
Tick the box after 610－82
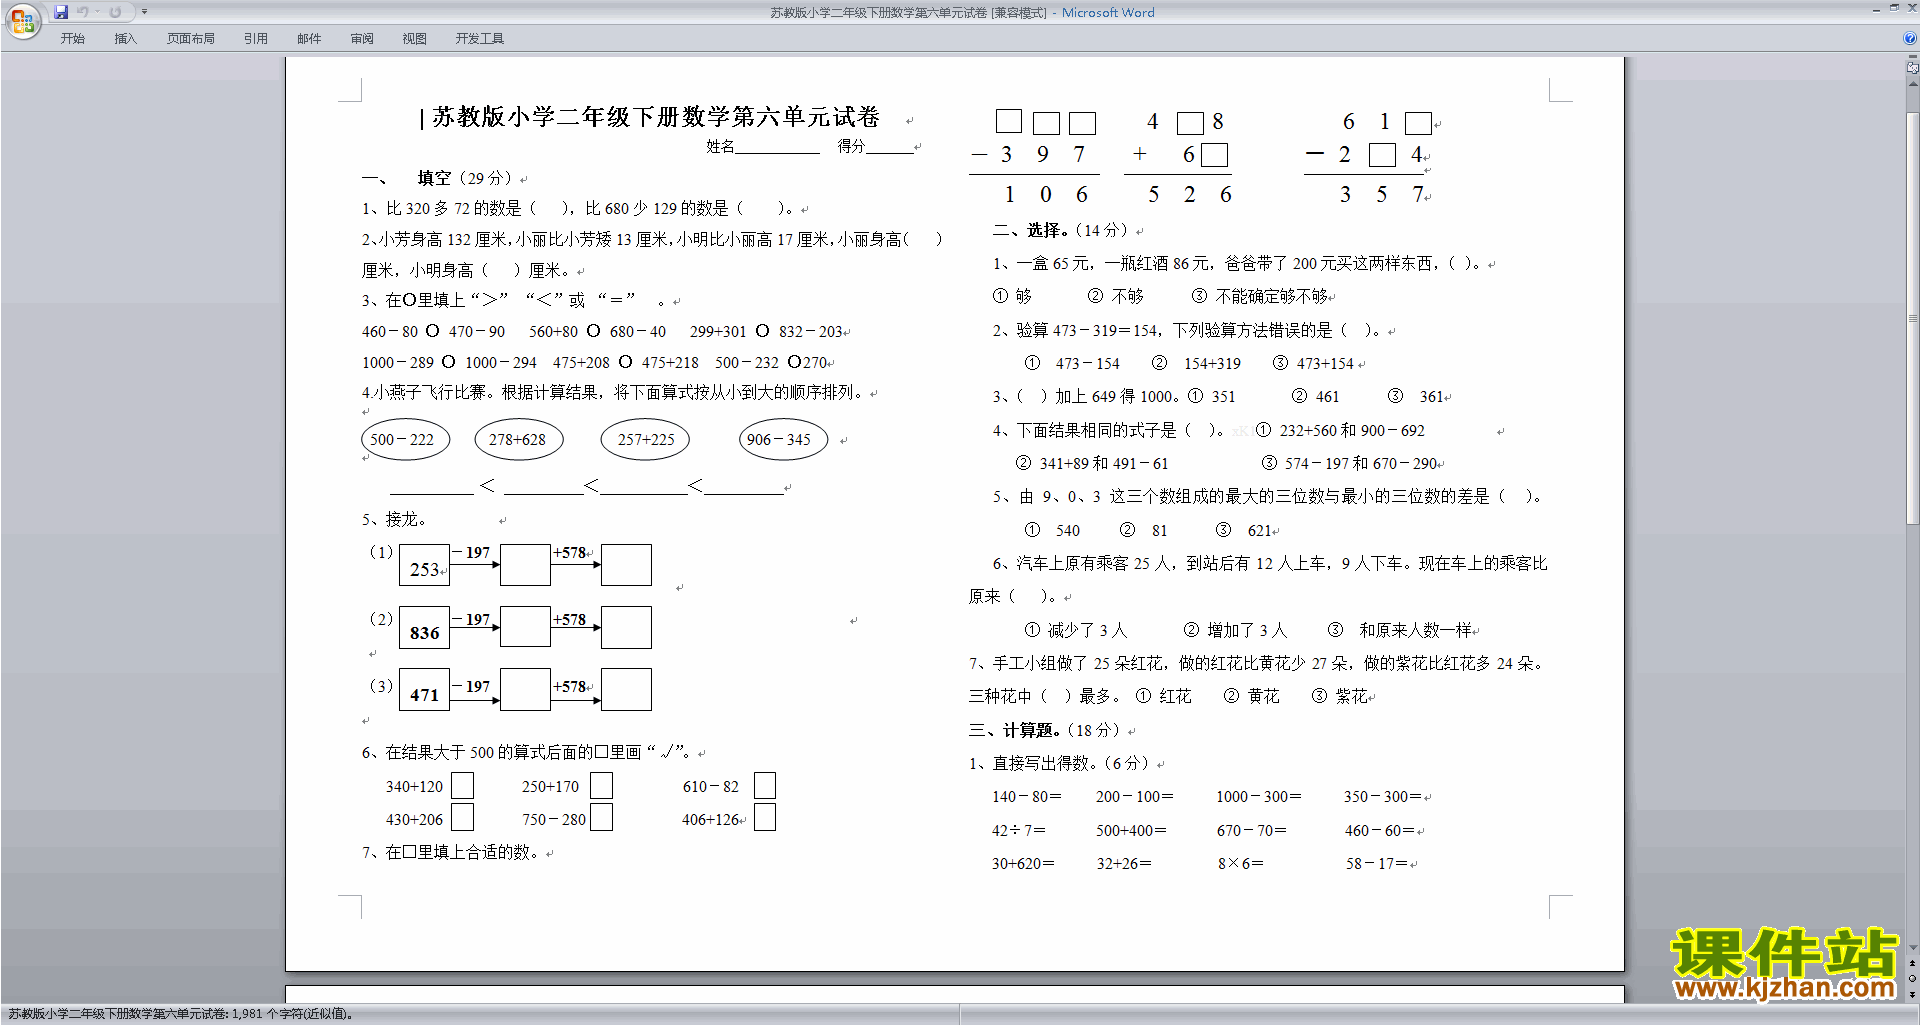click(765, 786)
